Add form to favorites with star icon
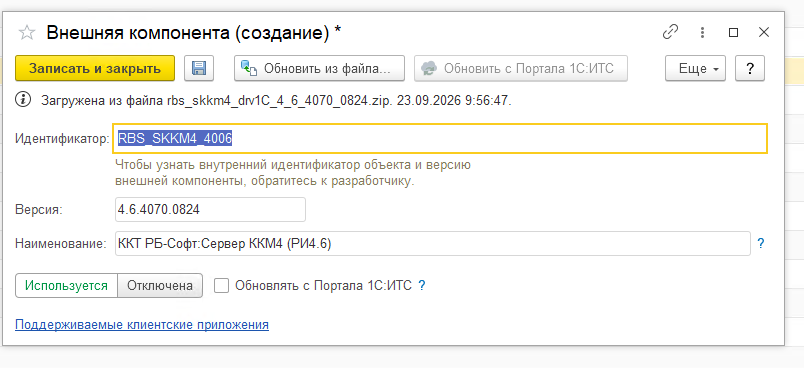 [27, 33]
